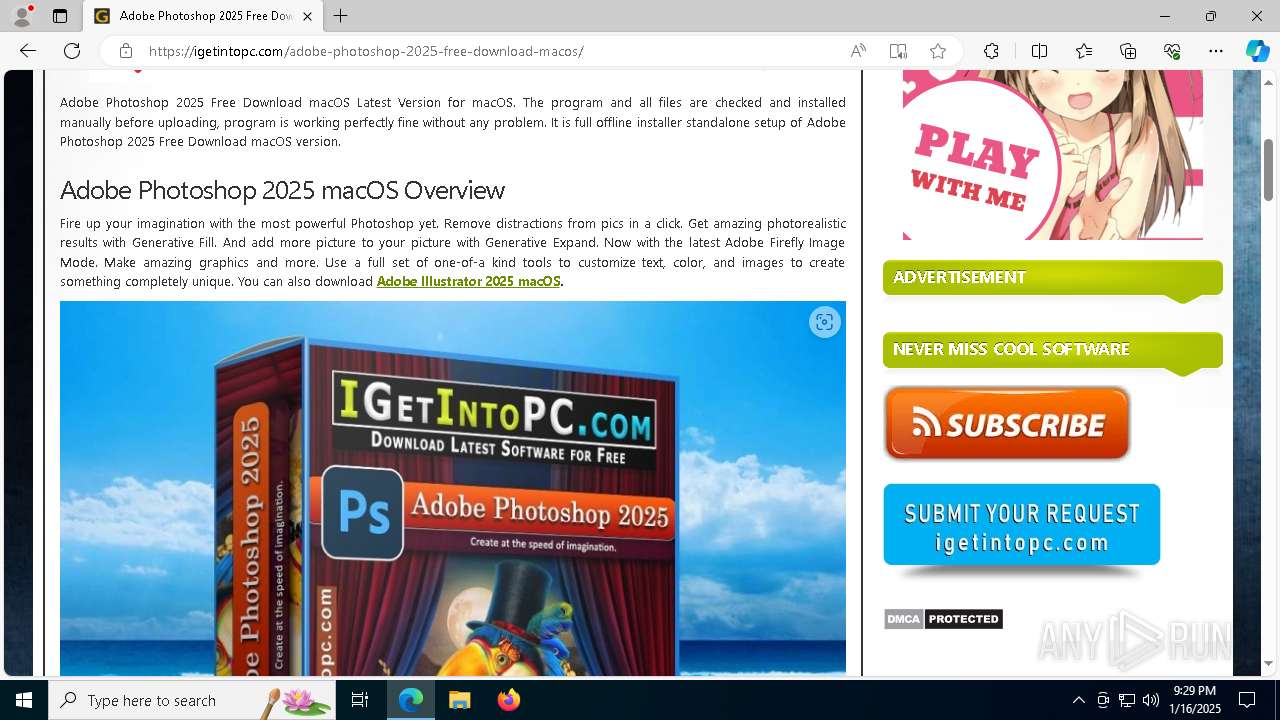1280x720 pixels.
Task: Click Adobe Photoshop 2025 macOS Overview heading
Action: 282,190
